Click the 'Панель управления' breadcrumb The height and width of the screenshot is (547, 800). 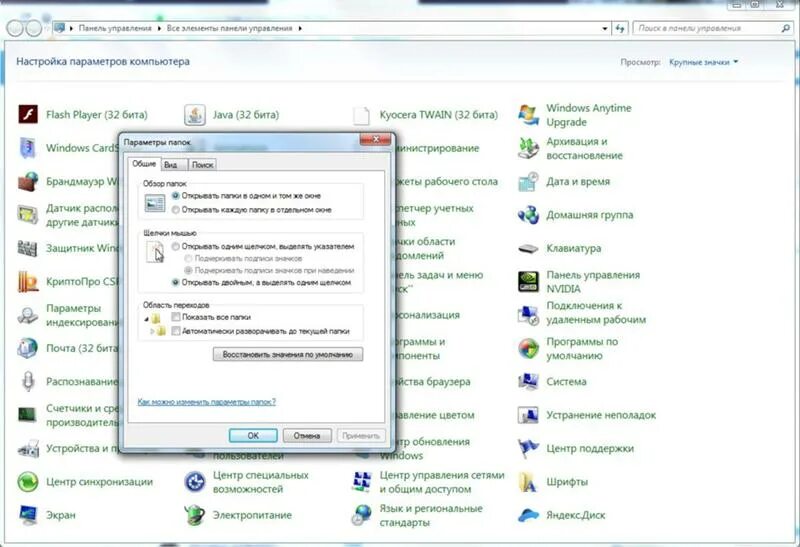(x=115, y=29)
